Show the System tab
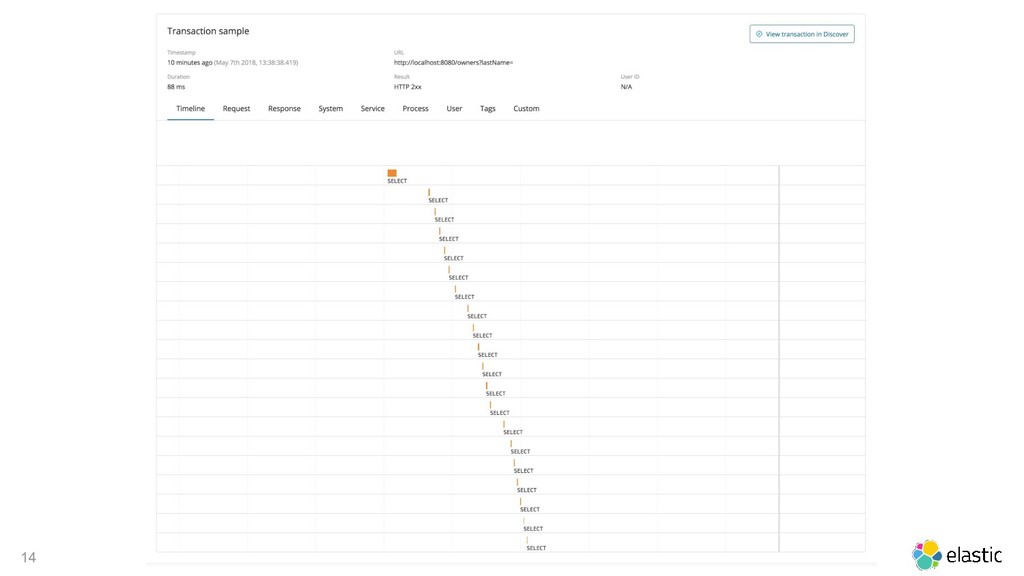This screenshot has height=576, width=1024. coord(330,108)
